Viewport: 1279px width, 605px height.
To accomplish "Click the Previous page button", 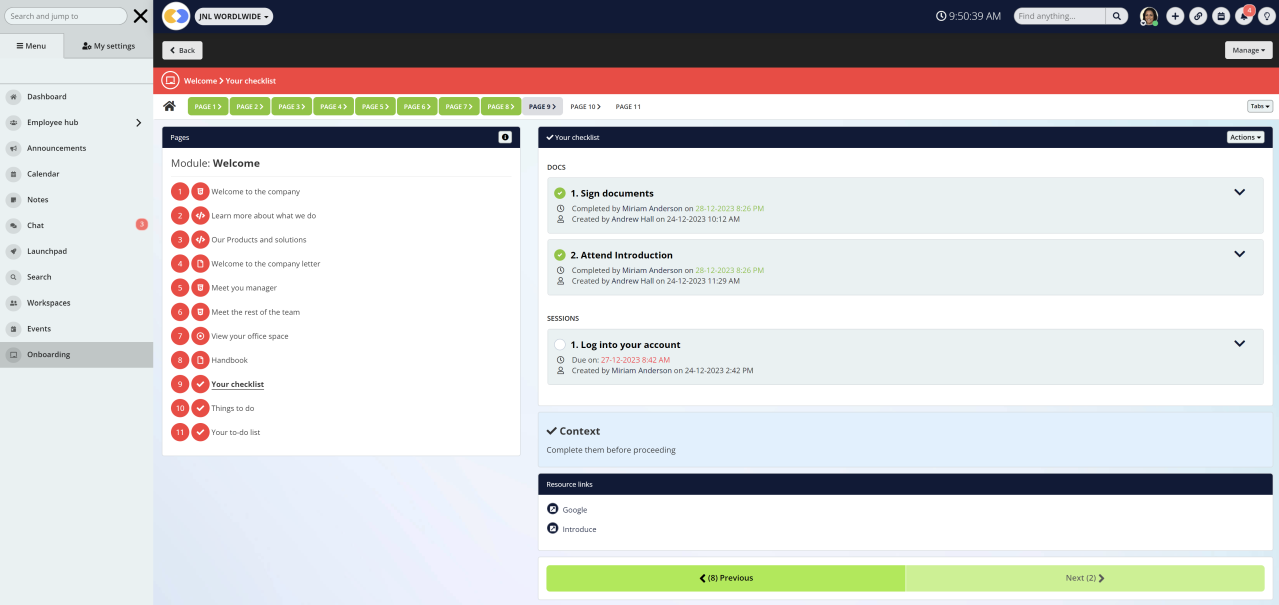I will click(725, 578).
